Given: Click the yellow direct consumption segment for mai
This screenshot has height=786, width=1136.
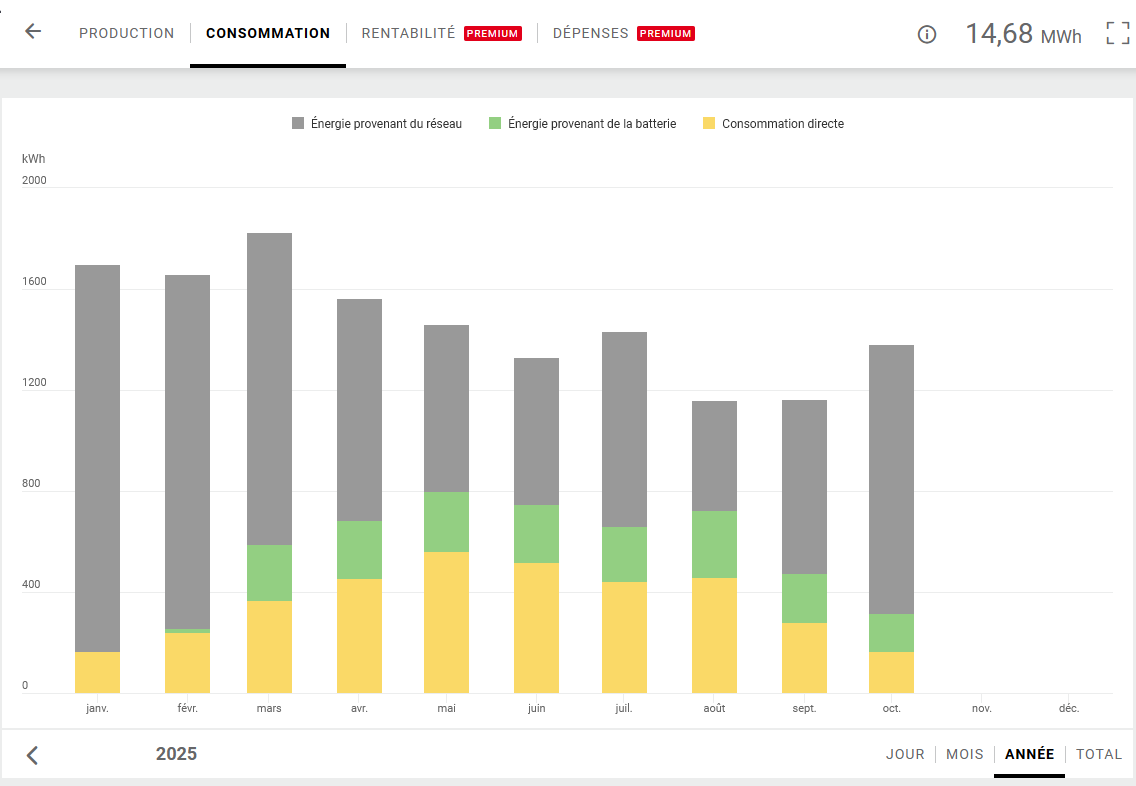Looking at the screenshot, I should [x=446, y=622].
